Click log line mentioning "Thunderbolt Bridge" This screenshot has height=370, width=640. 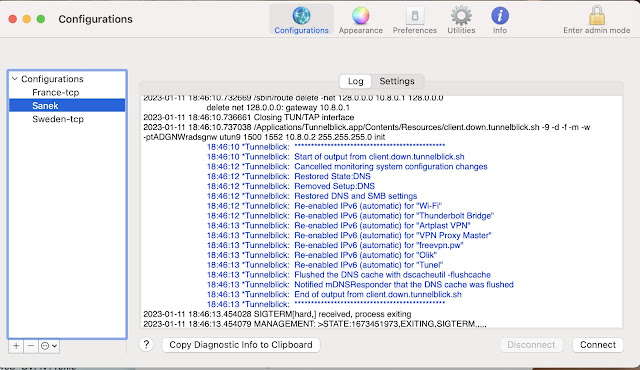coord(350,215)
